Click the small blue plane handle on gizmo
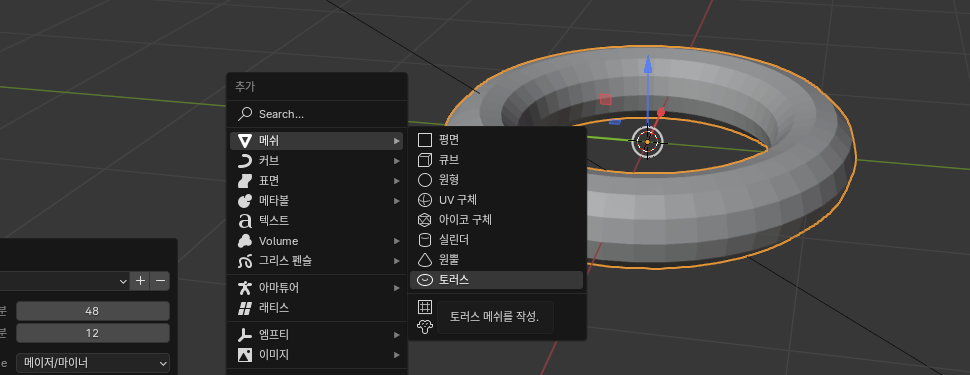 614,122
